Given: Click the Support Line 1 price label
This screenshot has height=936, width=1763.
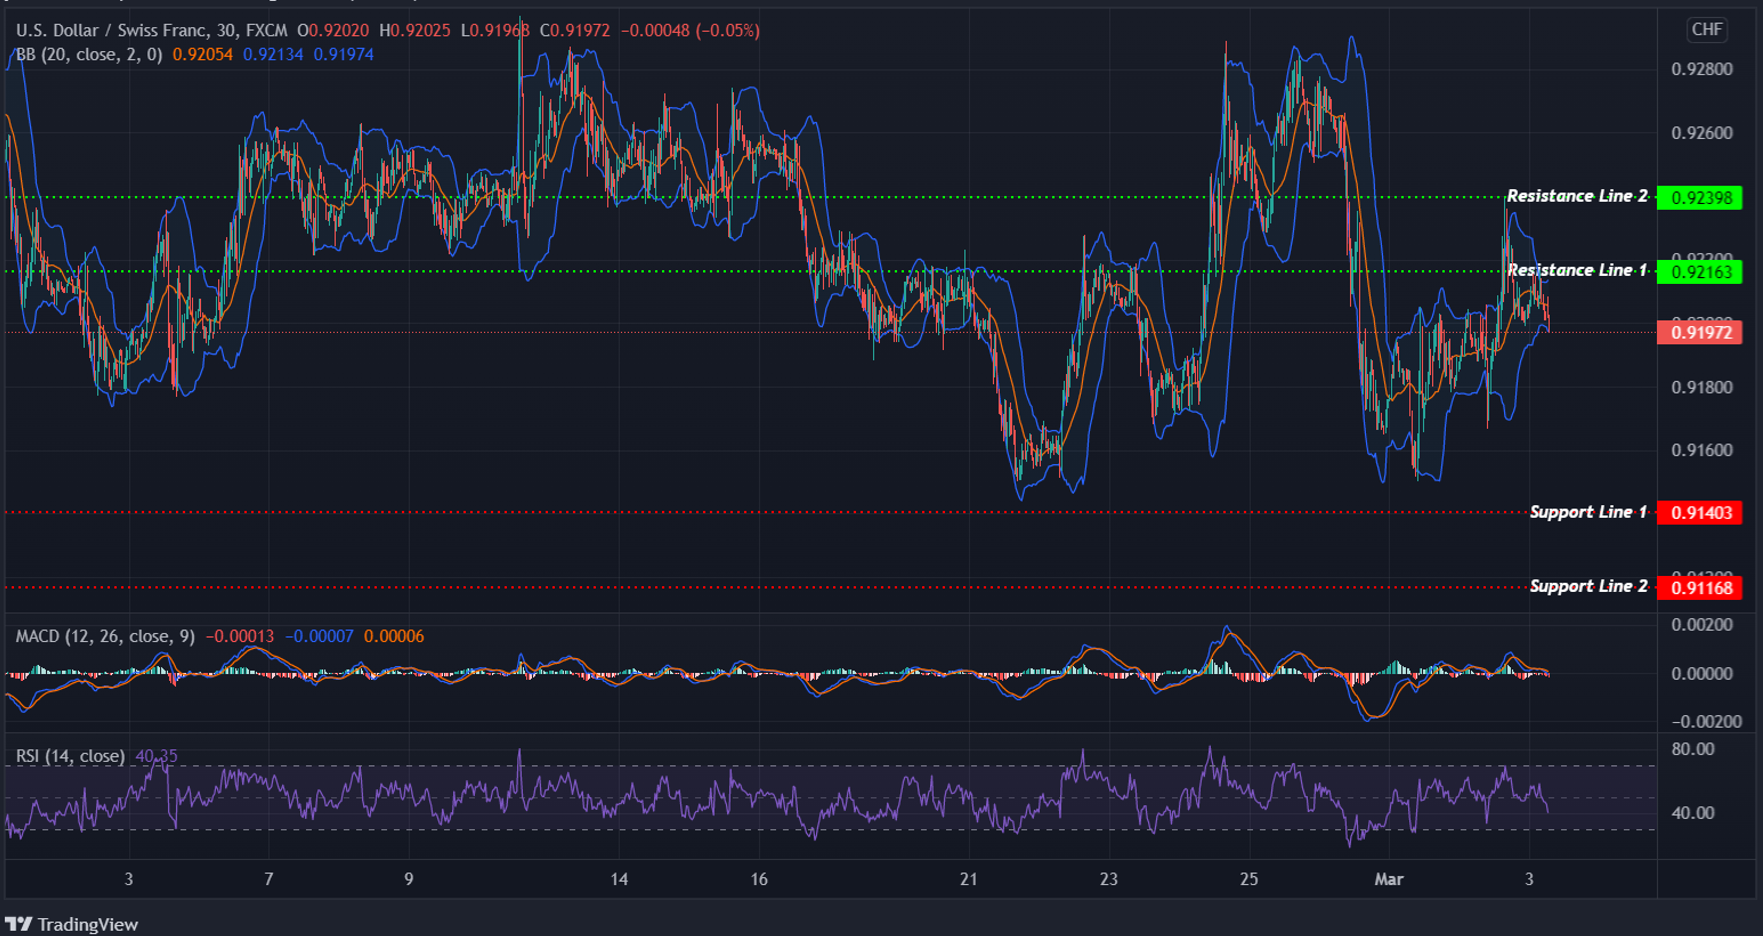Looking at the screenshot, I should (1702, 512).
